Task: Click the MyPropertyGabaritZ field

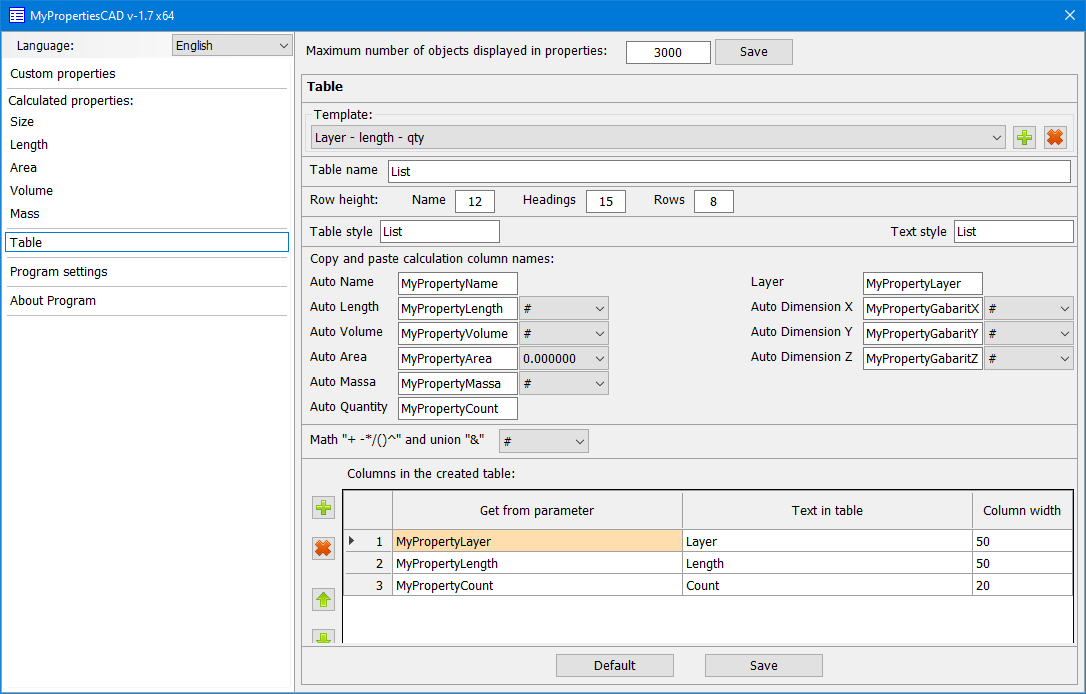Action: 923,359
